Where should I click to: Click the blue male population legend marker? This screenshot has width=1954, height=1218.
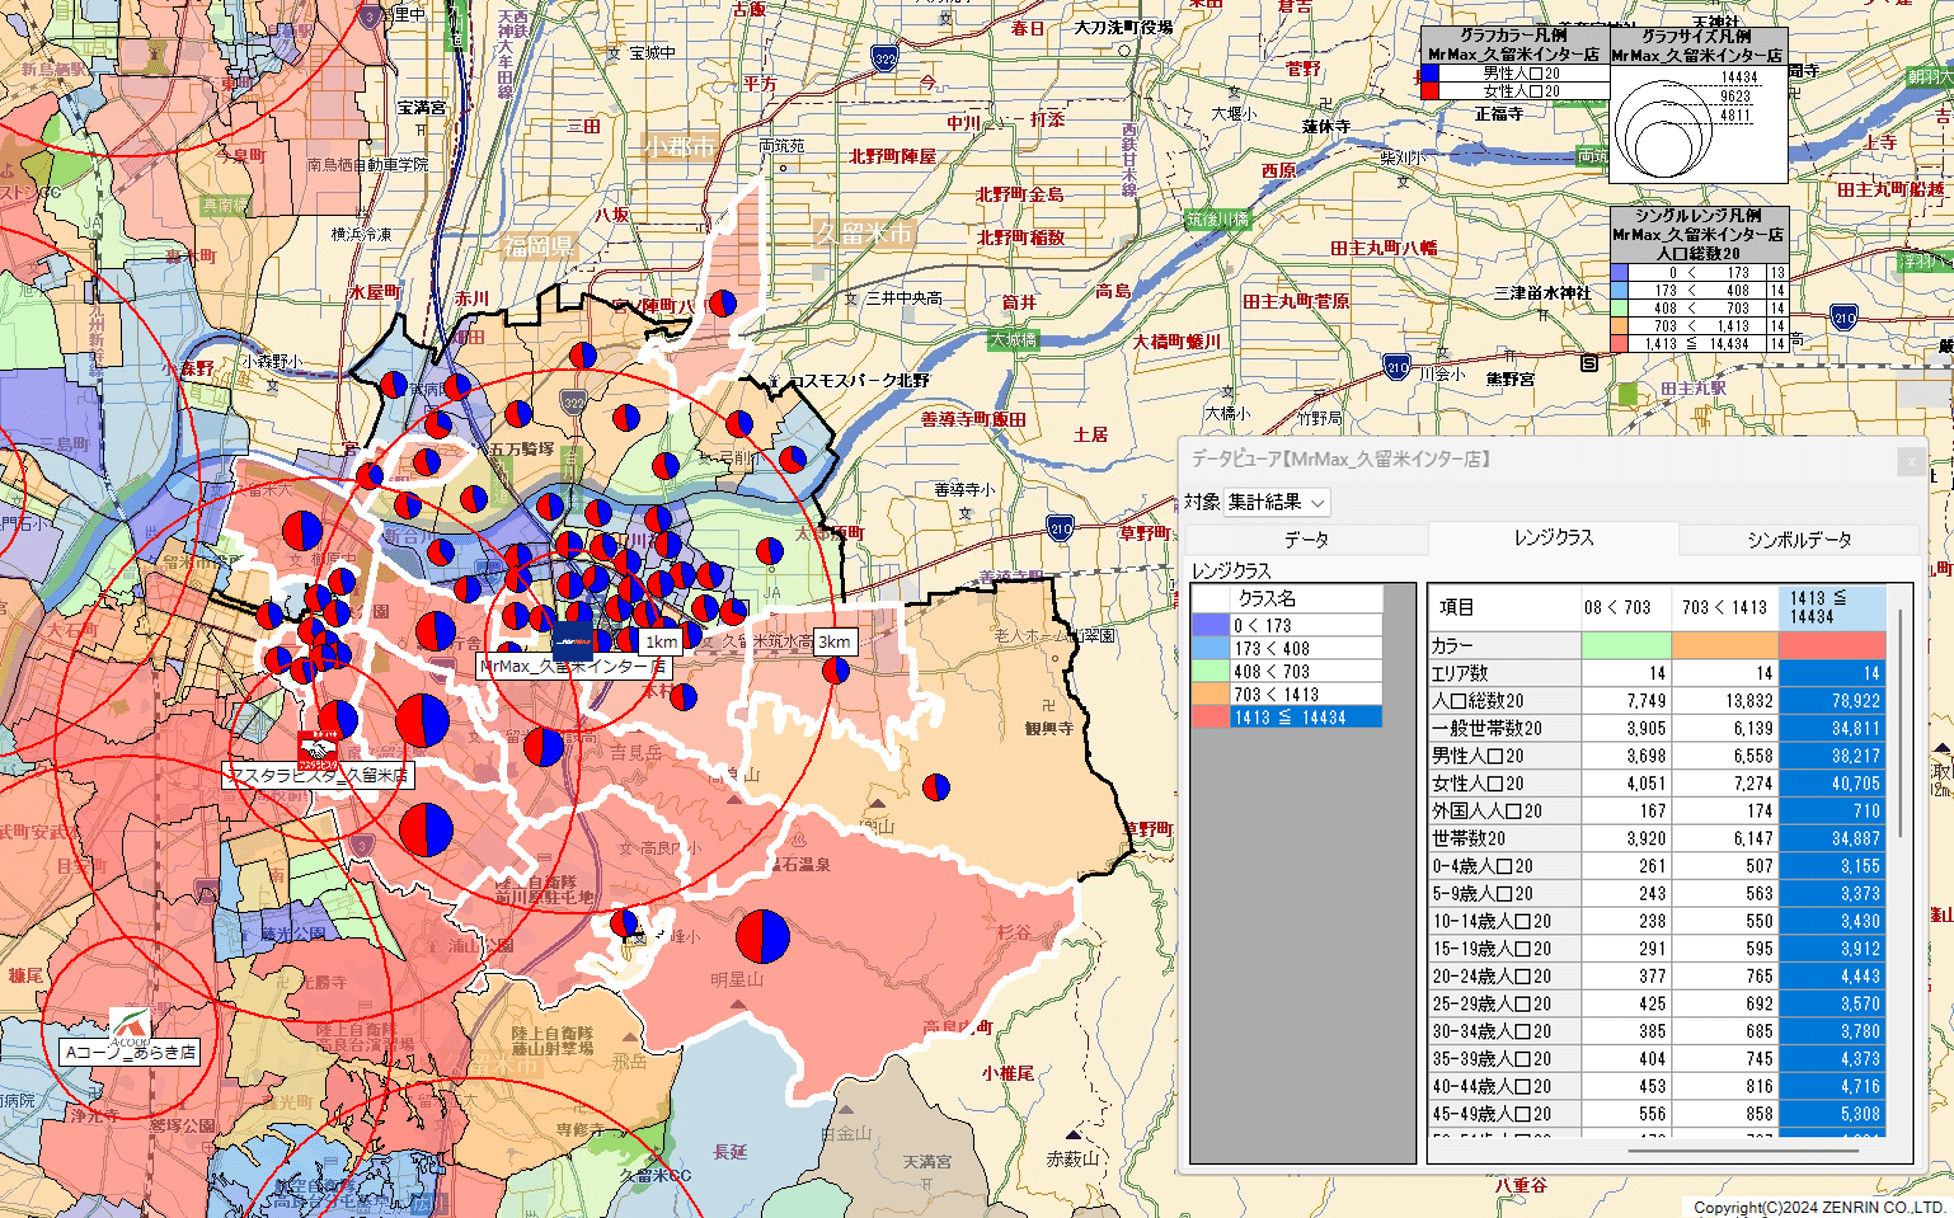1431,73
